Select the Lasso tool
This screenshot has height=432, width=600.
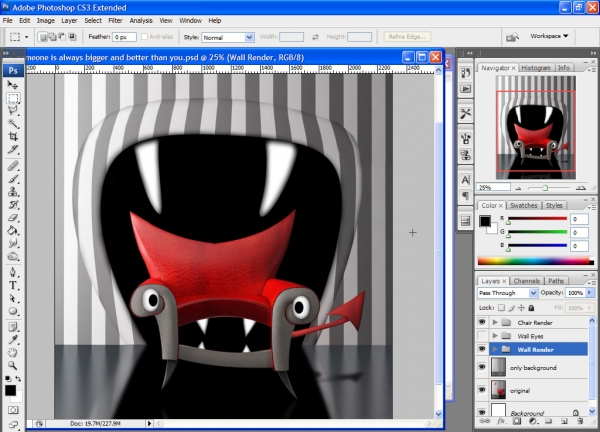(x=13, y=111)
